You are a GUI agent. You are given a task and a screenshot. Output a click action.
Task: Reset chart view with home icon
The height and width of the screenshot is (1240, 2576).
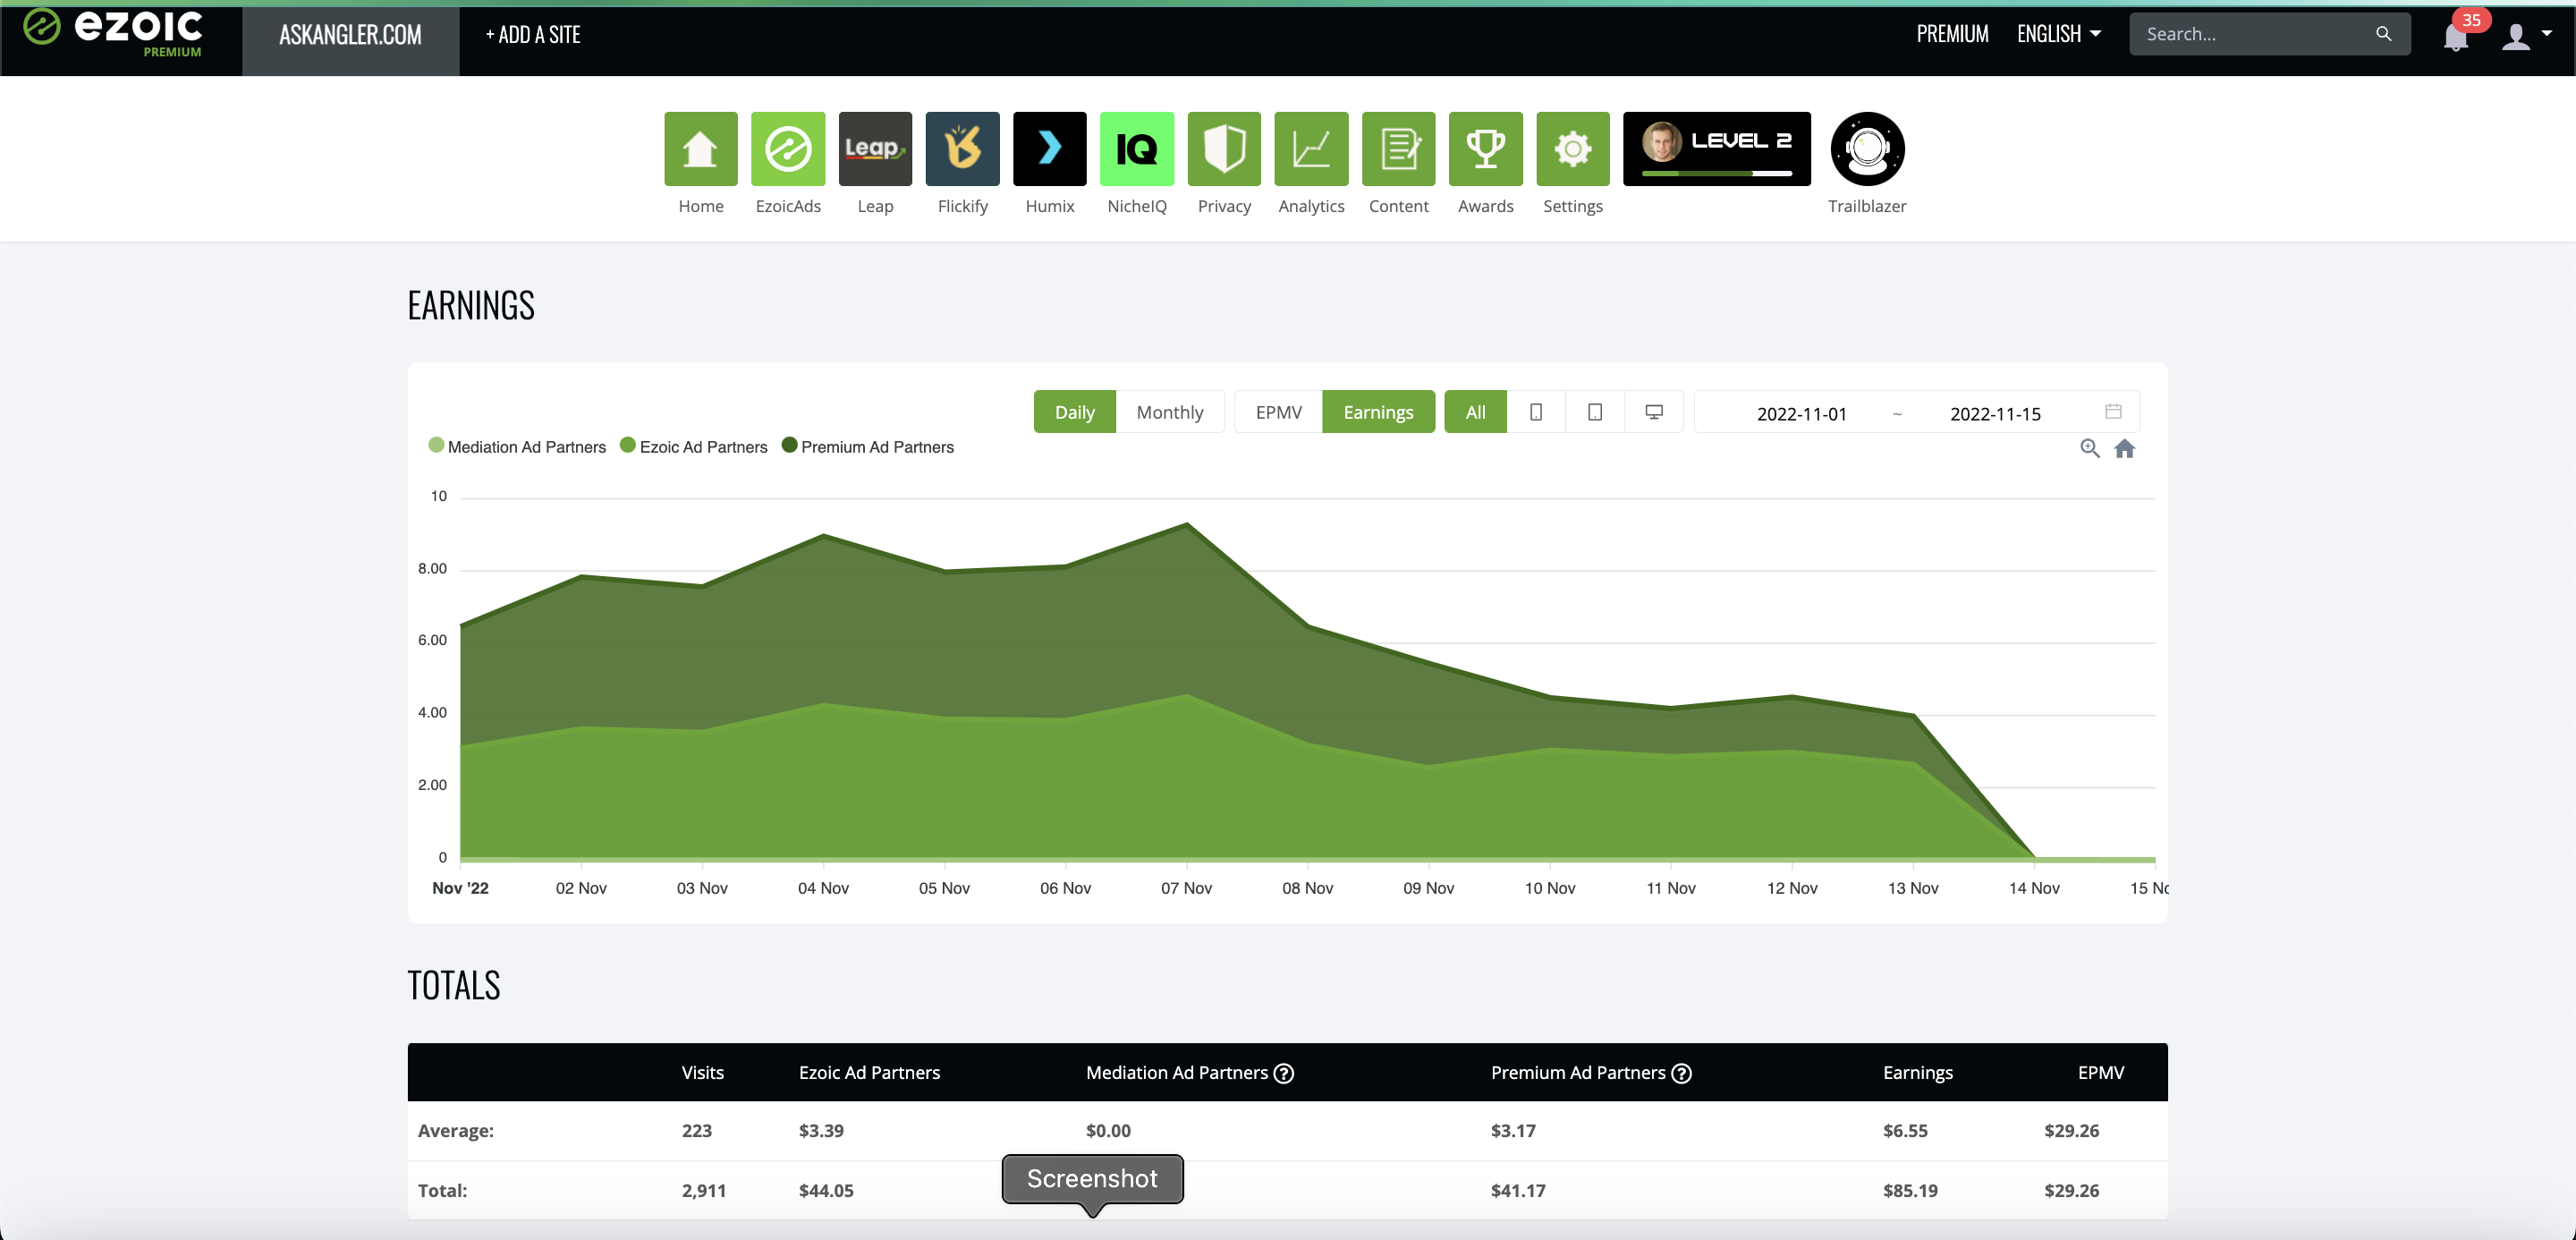coord(2124,448)
